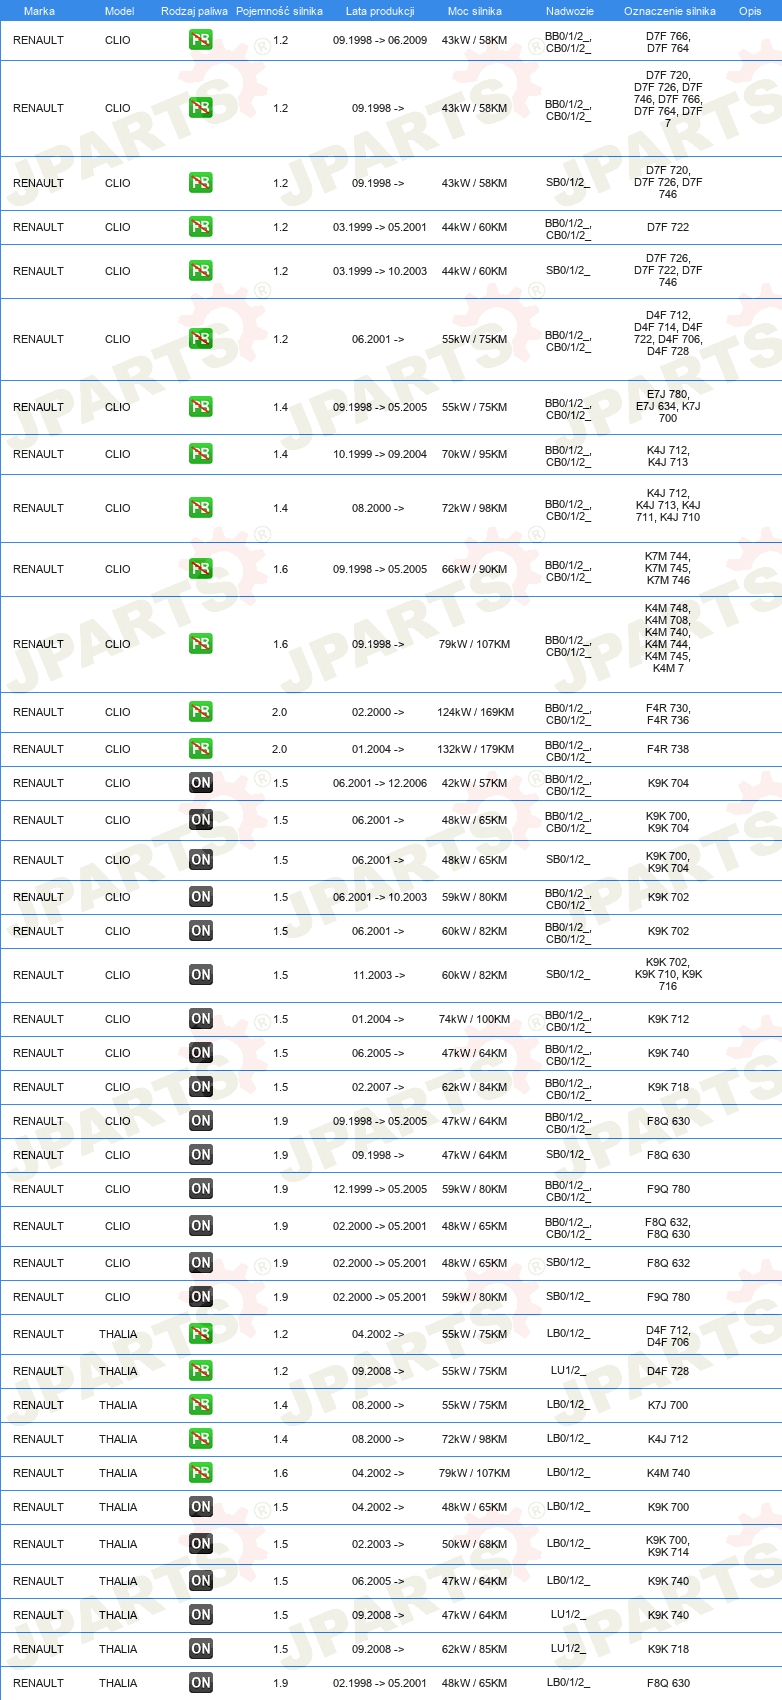This screenshot has height=1700, width=782.
Task: Click the 'D4F 712, D4F 706' engine cell for Thalia
Action: tap(668, 1336)
